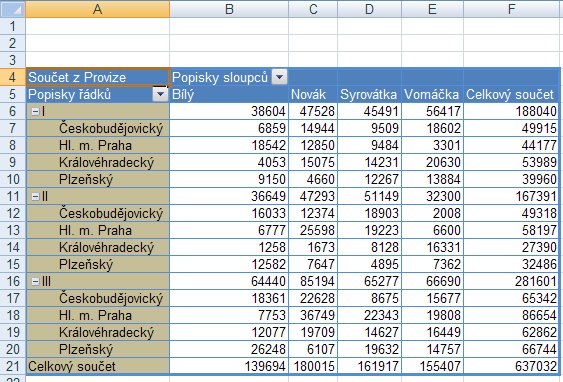Select Českobudějovický under group I
This screenshot has height=382, width=563.
click(98, 128)
